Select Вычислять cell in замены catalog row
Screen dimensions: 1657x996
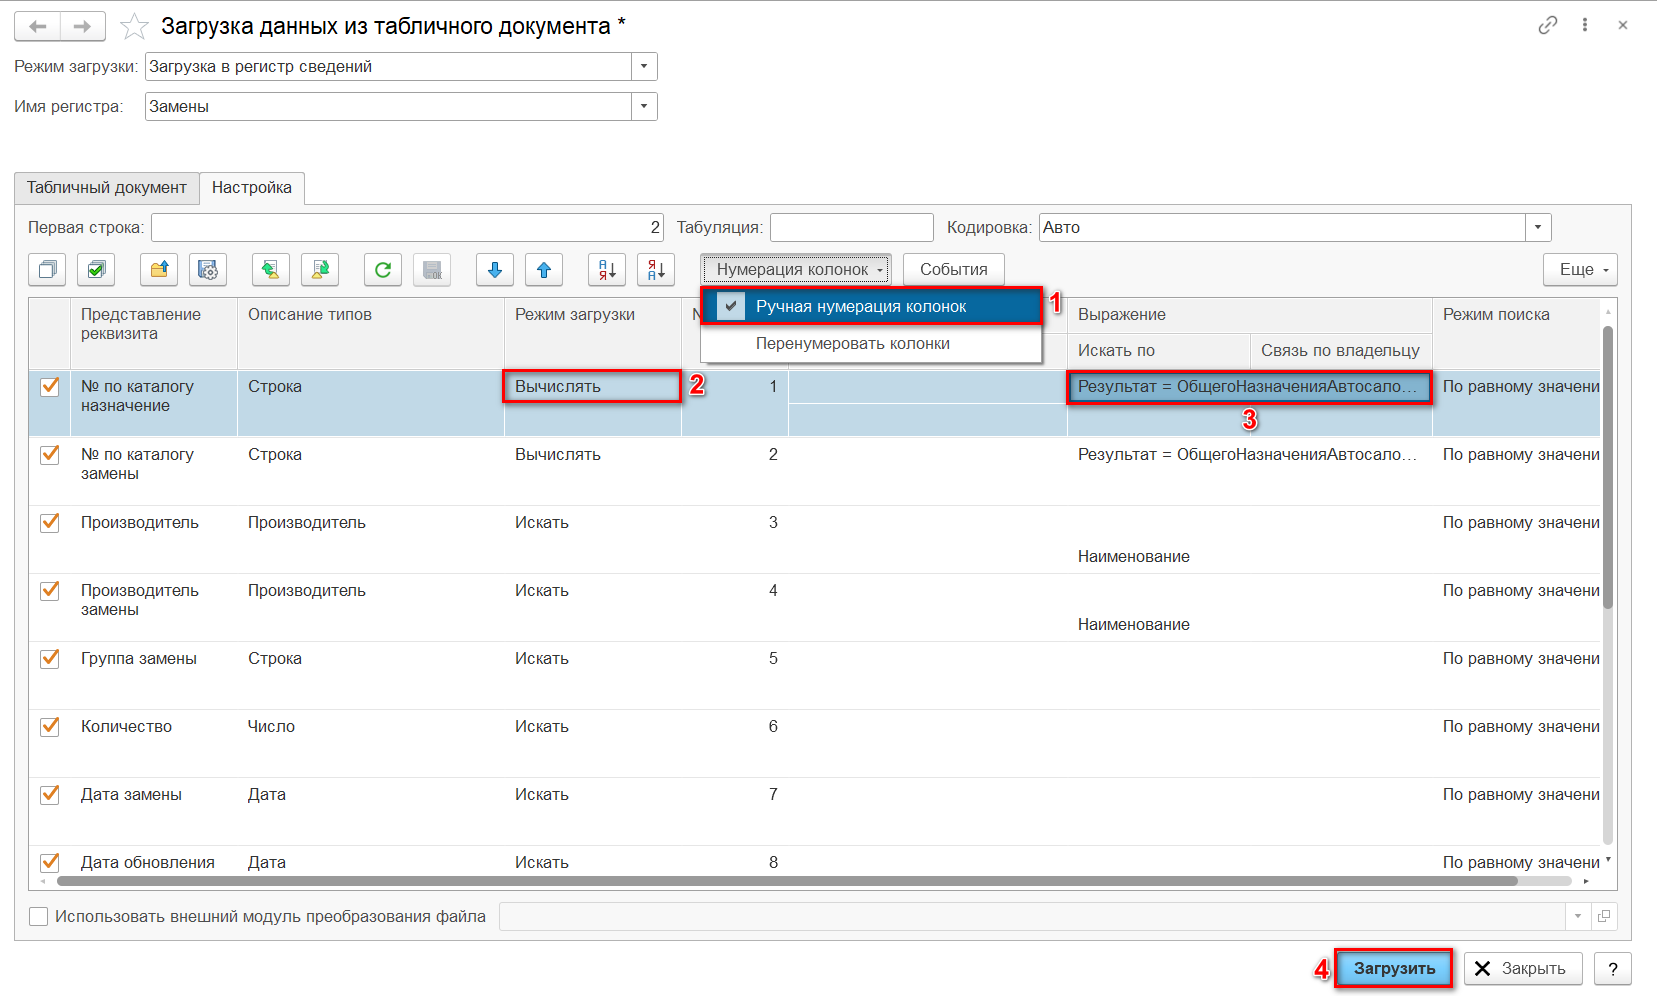[592, 454]
